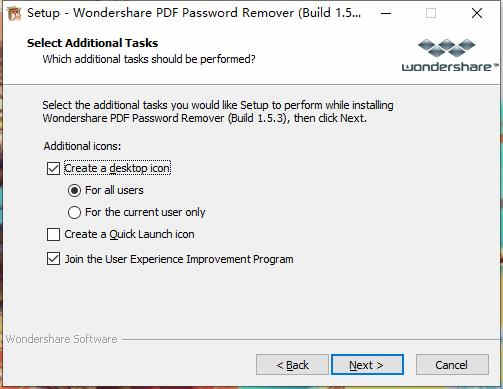Image resolution: width=503 pixels, height=389 pixels.
Task: Minimize the Setup window
Action: point(386,13)
